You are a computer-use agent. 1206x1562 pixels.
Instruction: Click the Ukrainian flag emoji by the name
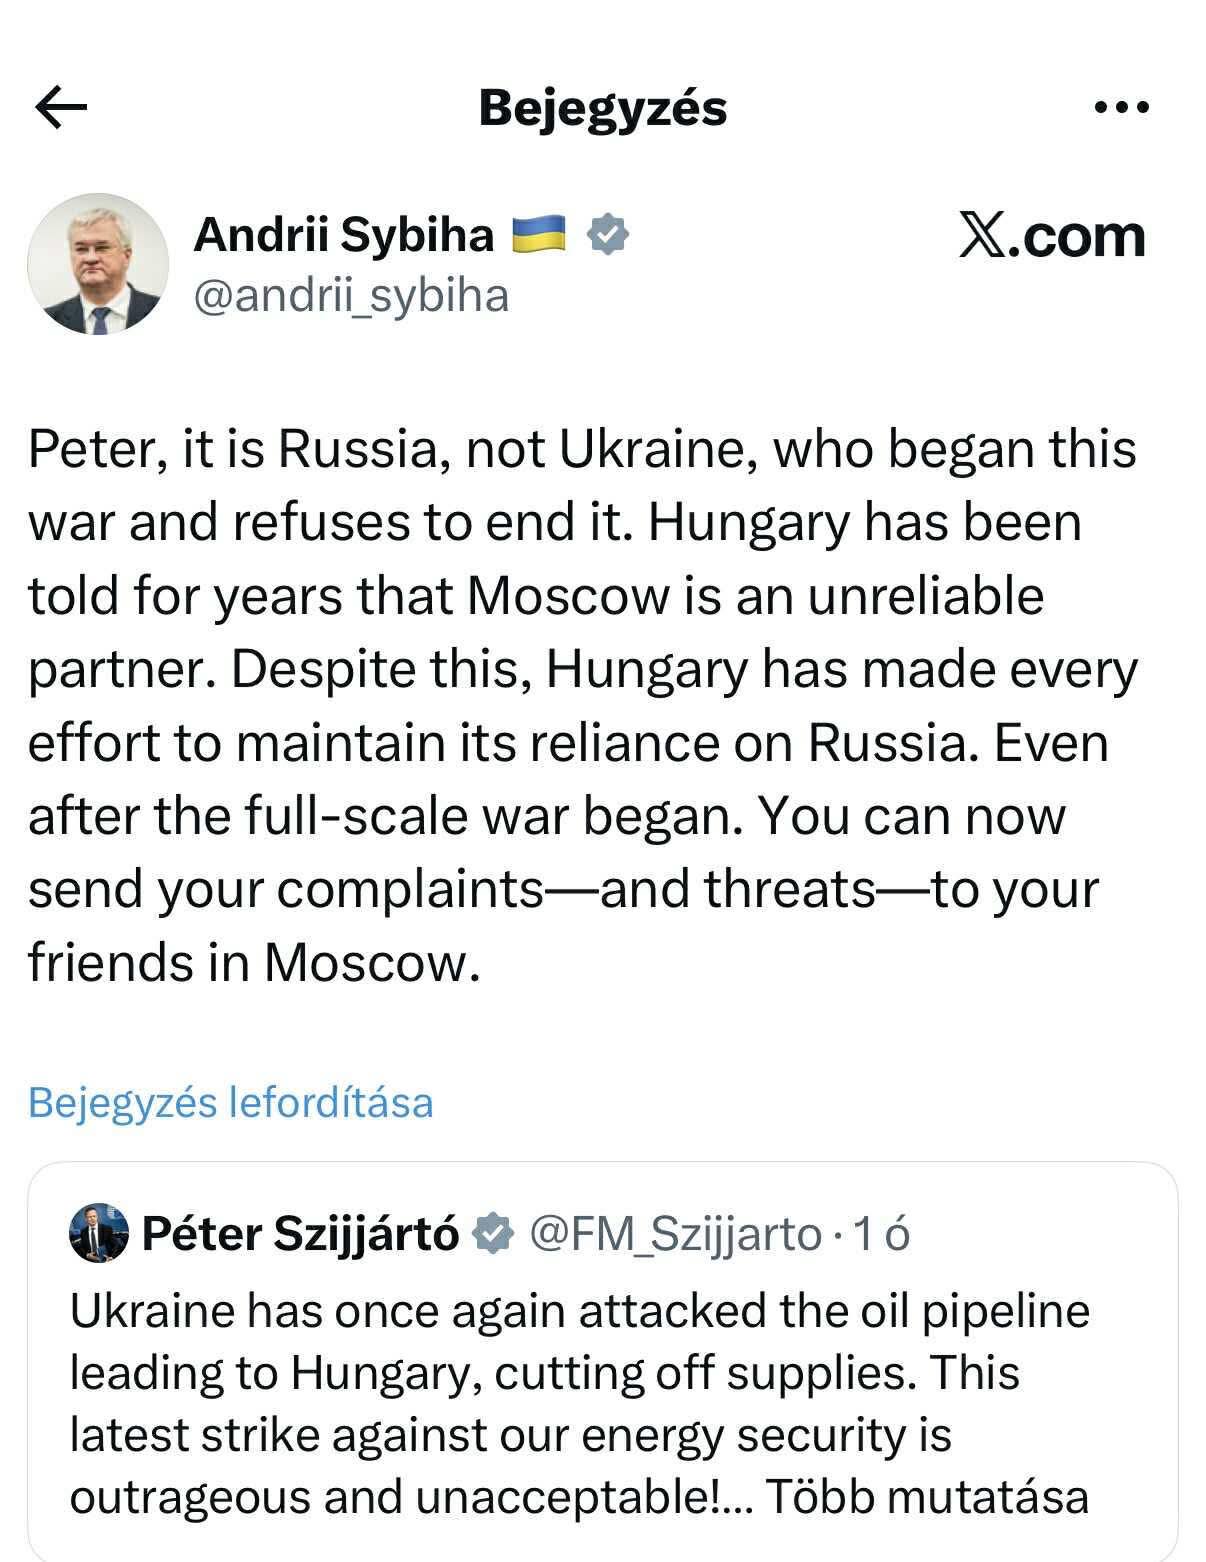[539, 235]
